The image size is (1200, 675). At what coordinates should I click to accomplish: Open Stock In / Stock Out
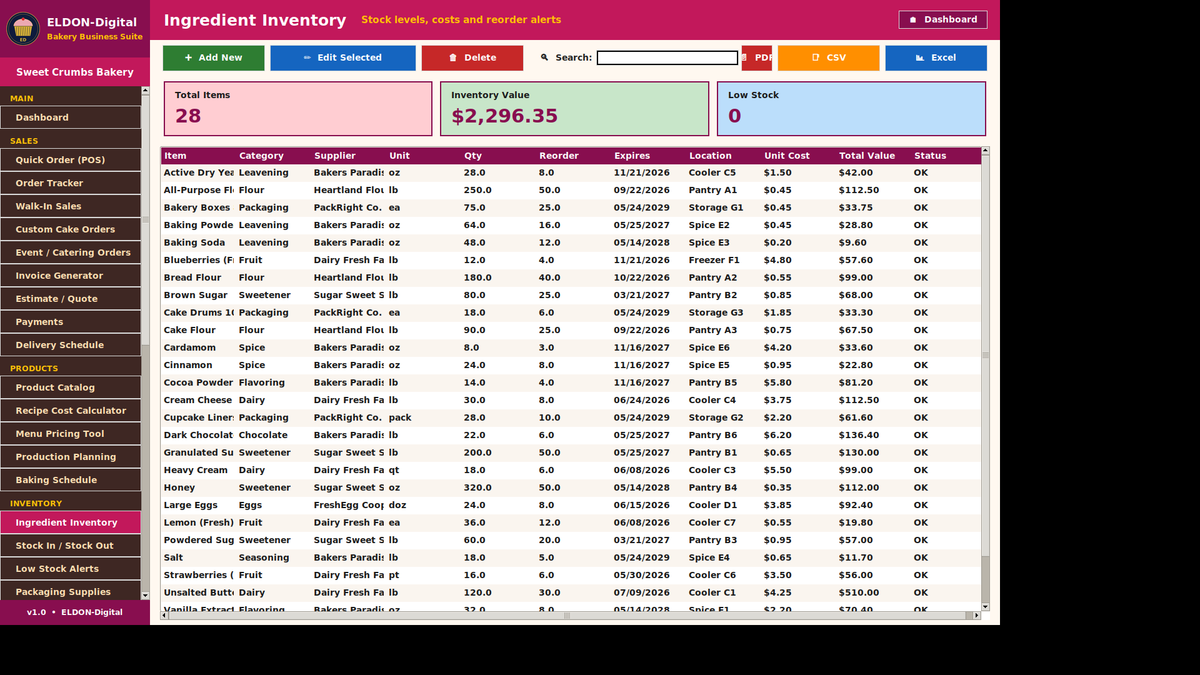(x=70, y=546)
